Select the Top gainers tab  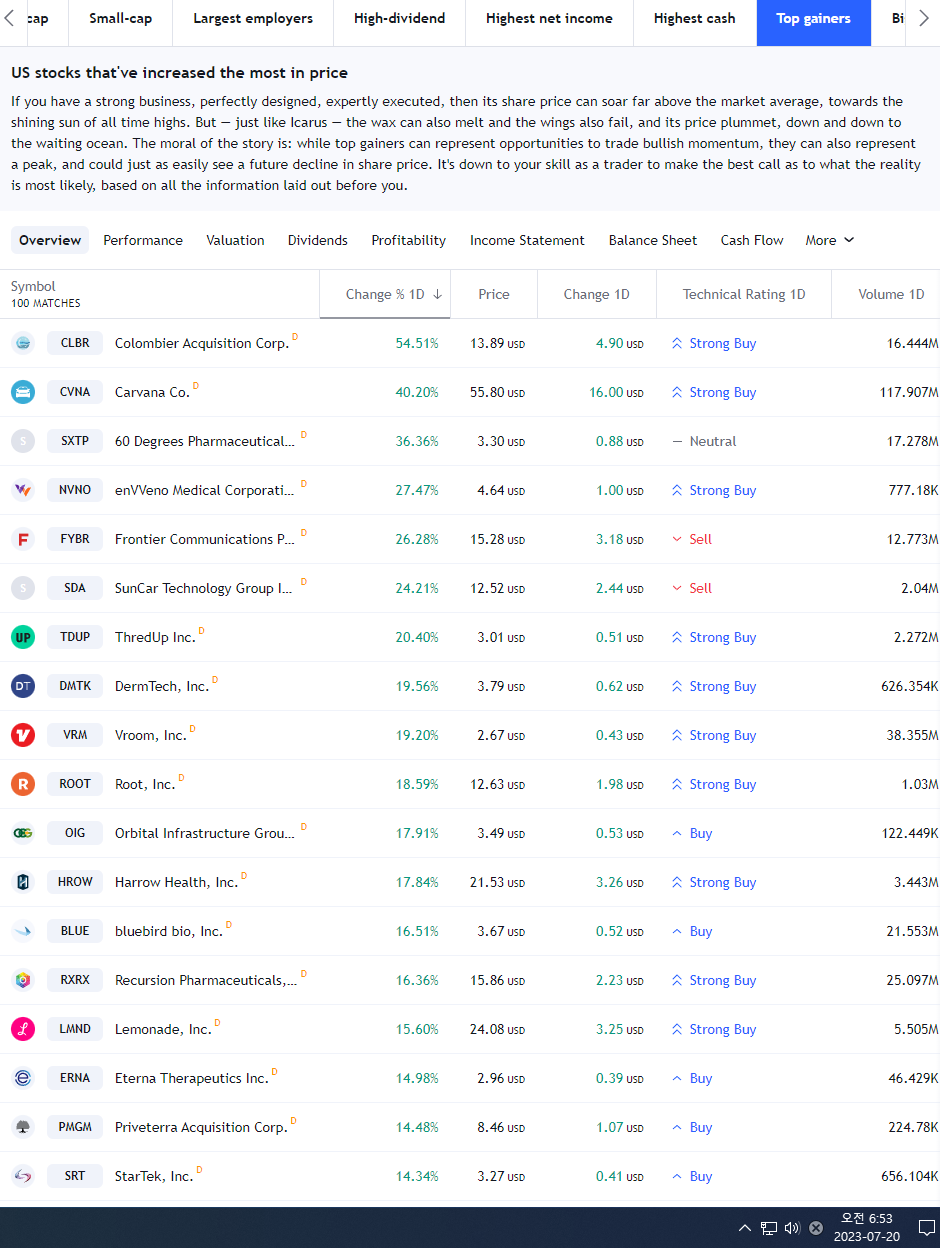pyautogui.click(x=814, y=18)
